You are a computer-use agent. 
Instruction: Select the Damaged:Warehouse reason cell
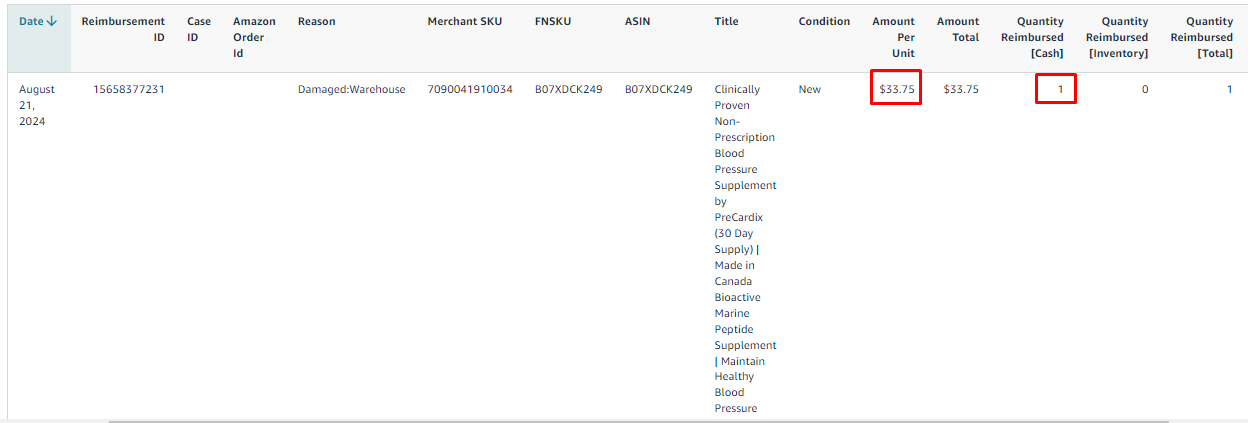coord(351,89)
